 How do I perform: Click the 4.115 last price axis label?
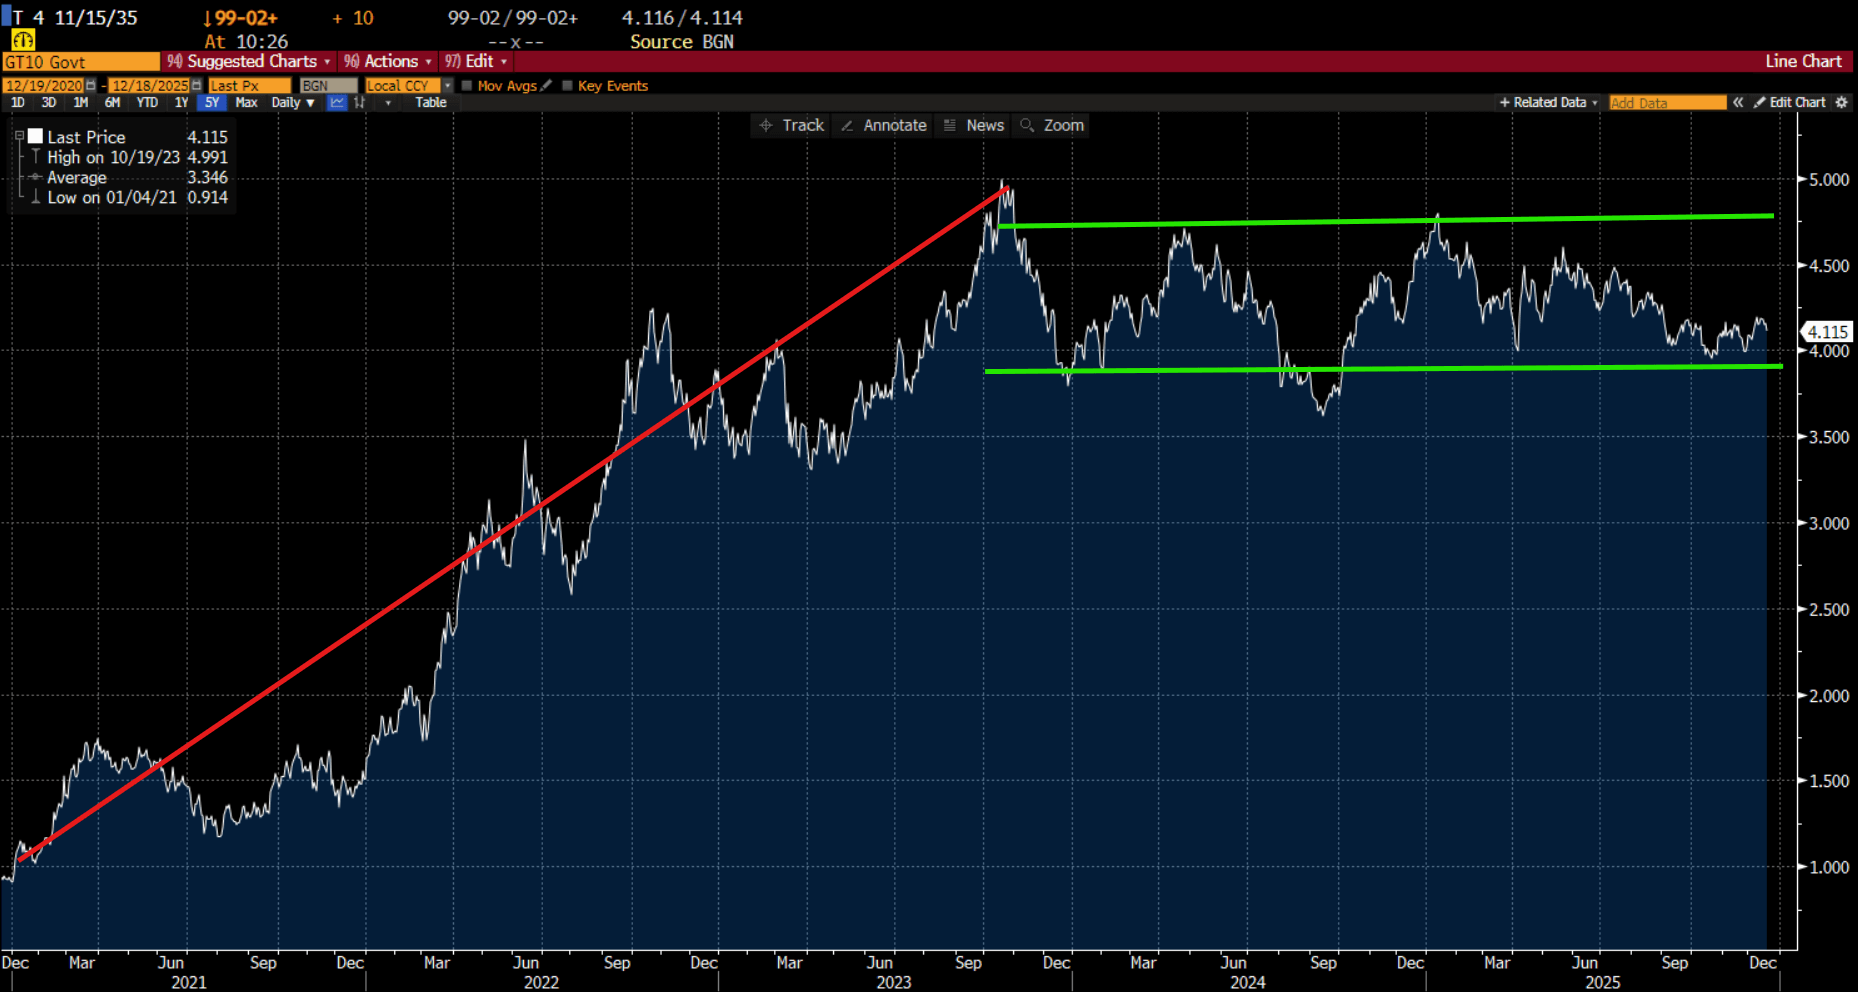point(1827,332)
